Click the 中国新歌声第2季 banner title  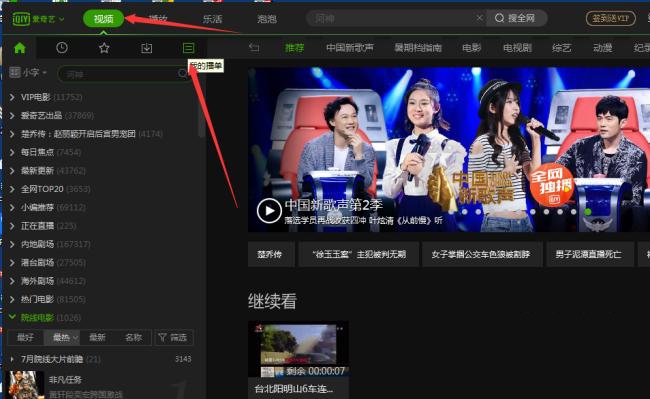(x=334, y=205)
